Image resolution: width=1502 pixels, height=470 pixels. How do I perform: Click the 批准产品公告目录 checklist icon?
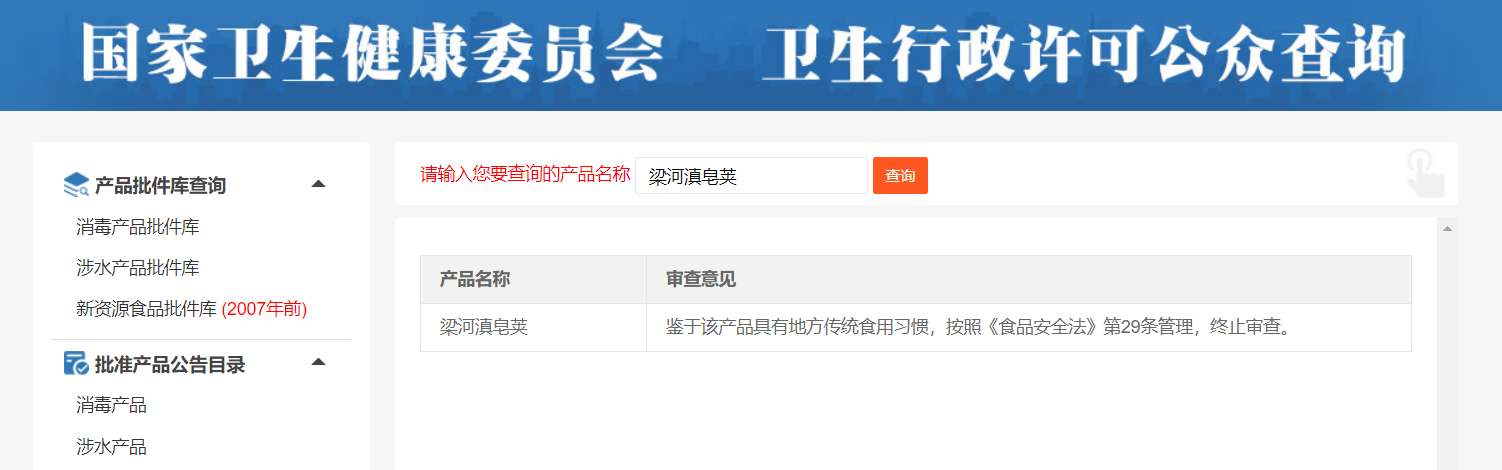click(76, 364)
